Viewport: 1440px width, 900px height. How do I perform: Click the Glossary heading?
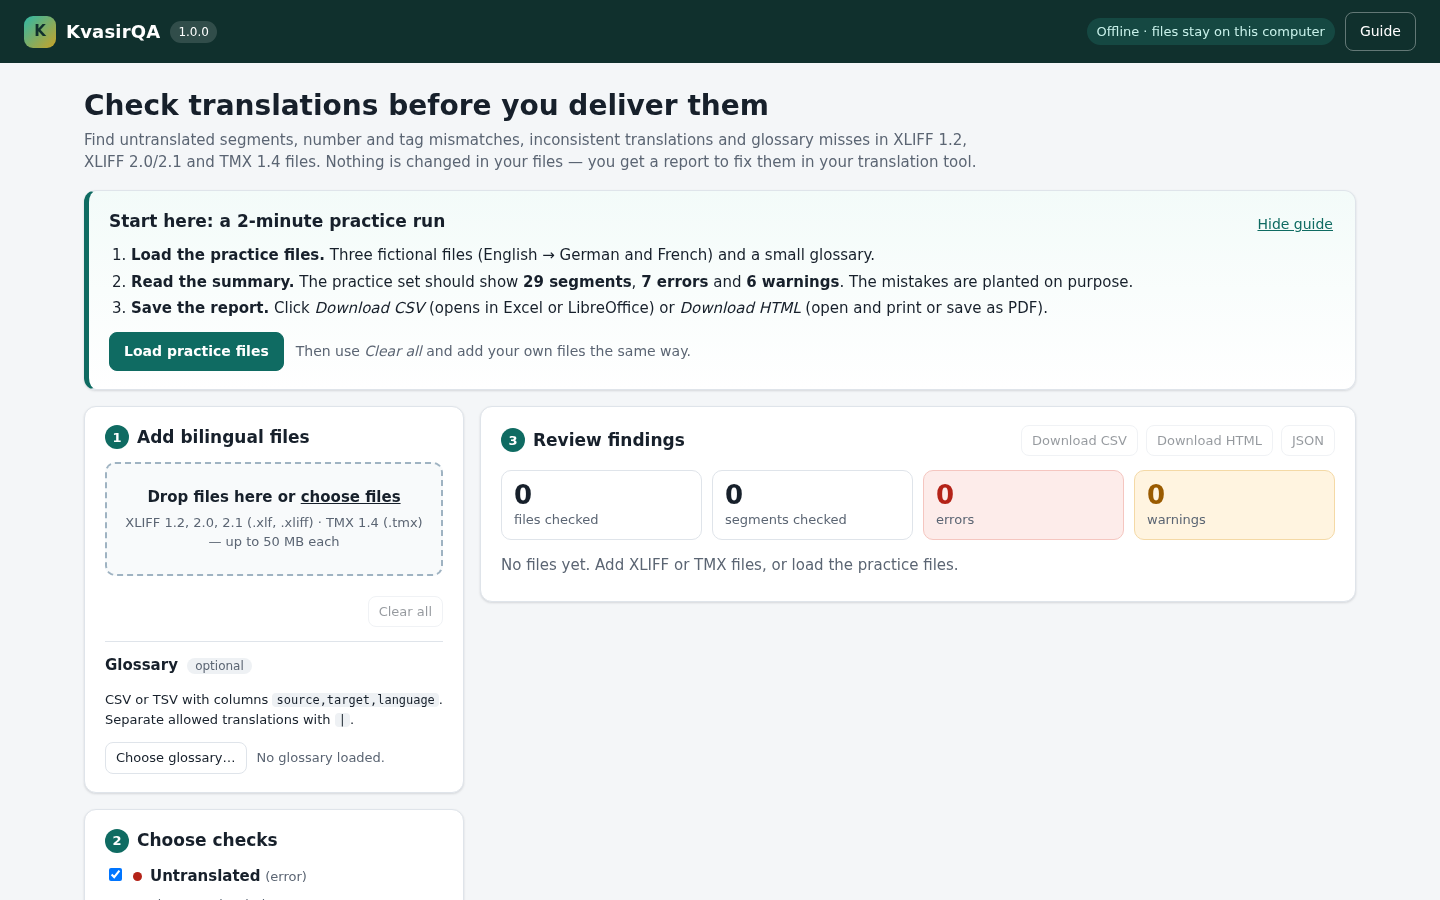pos(141,665)
